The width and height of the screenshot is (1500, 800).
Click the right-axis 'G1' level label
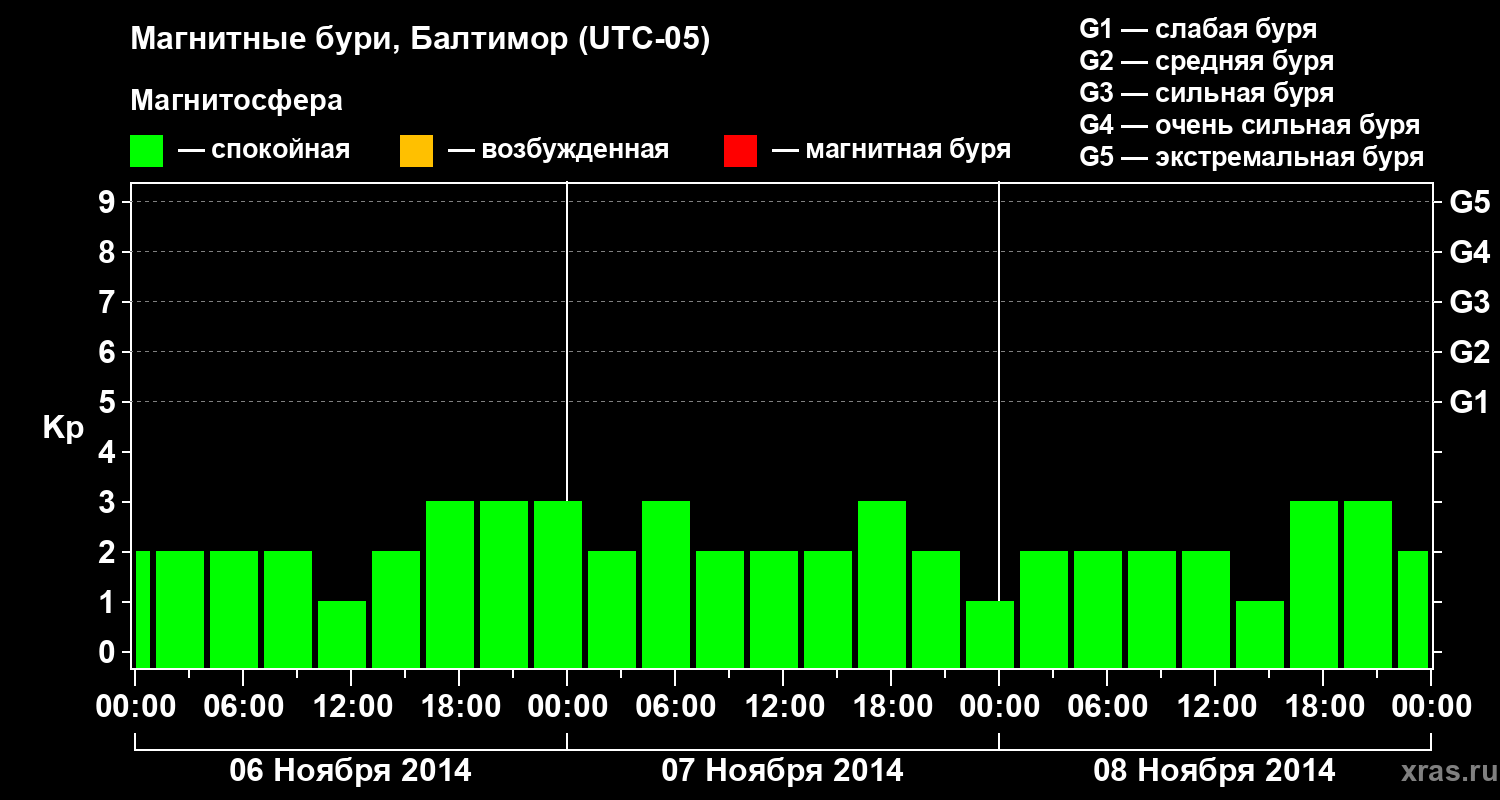[1470, 402]
